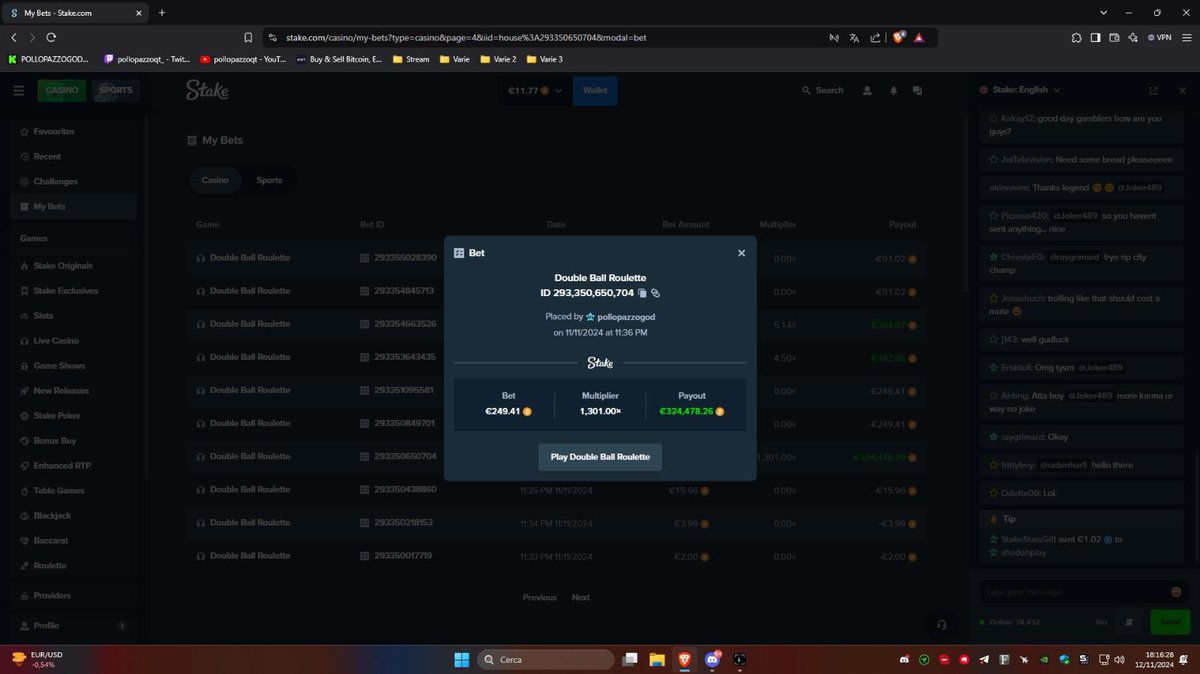
Task: Toggle the browser sidebar panel icon
Action: pyautogui.click(x=1095, y=37)
